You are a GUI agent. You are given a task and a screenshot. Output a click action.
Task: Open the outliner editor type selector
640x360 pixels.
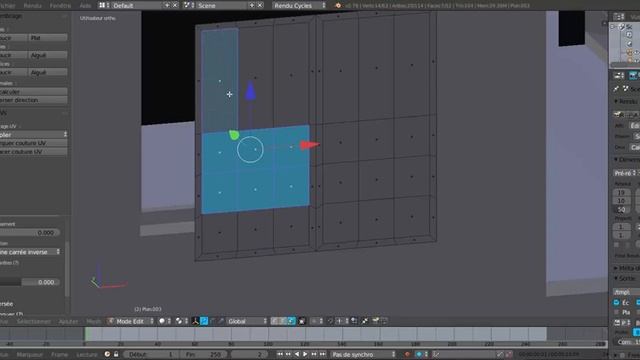click(x=619, y=17)
